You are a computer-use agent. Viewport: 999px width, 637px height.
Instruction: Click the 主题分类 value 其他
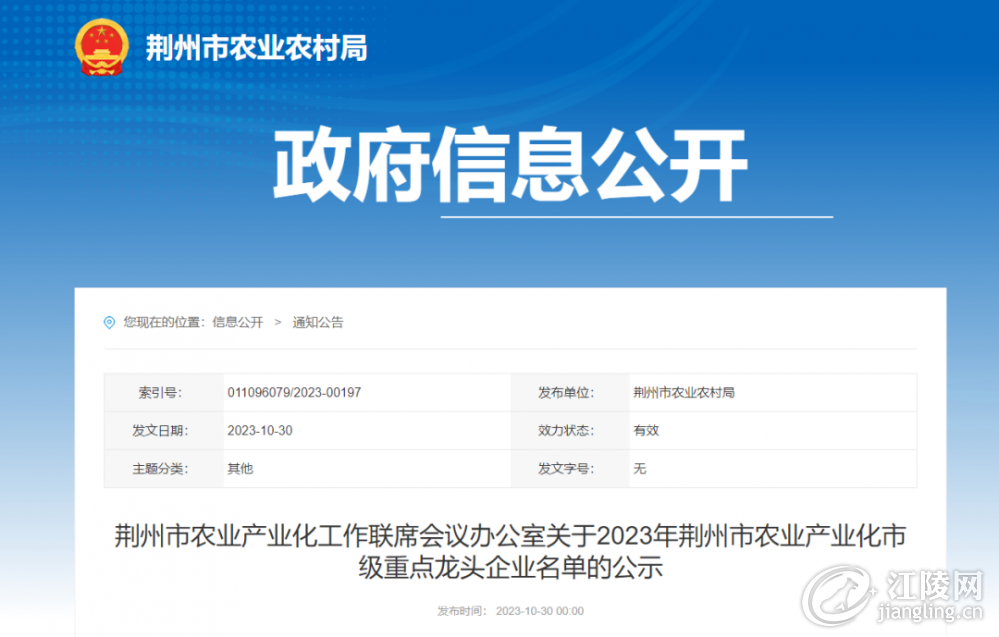(240, 469)
